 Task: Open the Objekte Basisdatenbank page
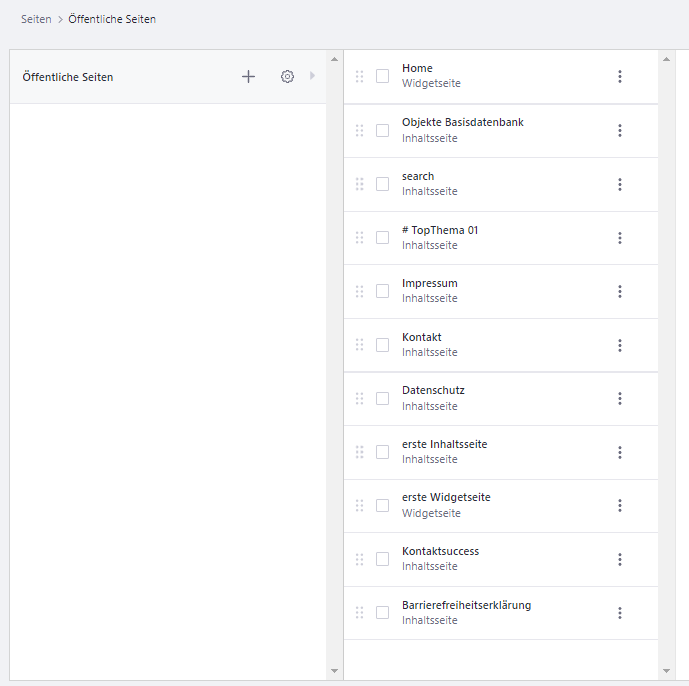(x=462, y=123)
